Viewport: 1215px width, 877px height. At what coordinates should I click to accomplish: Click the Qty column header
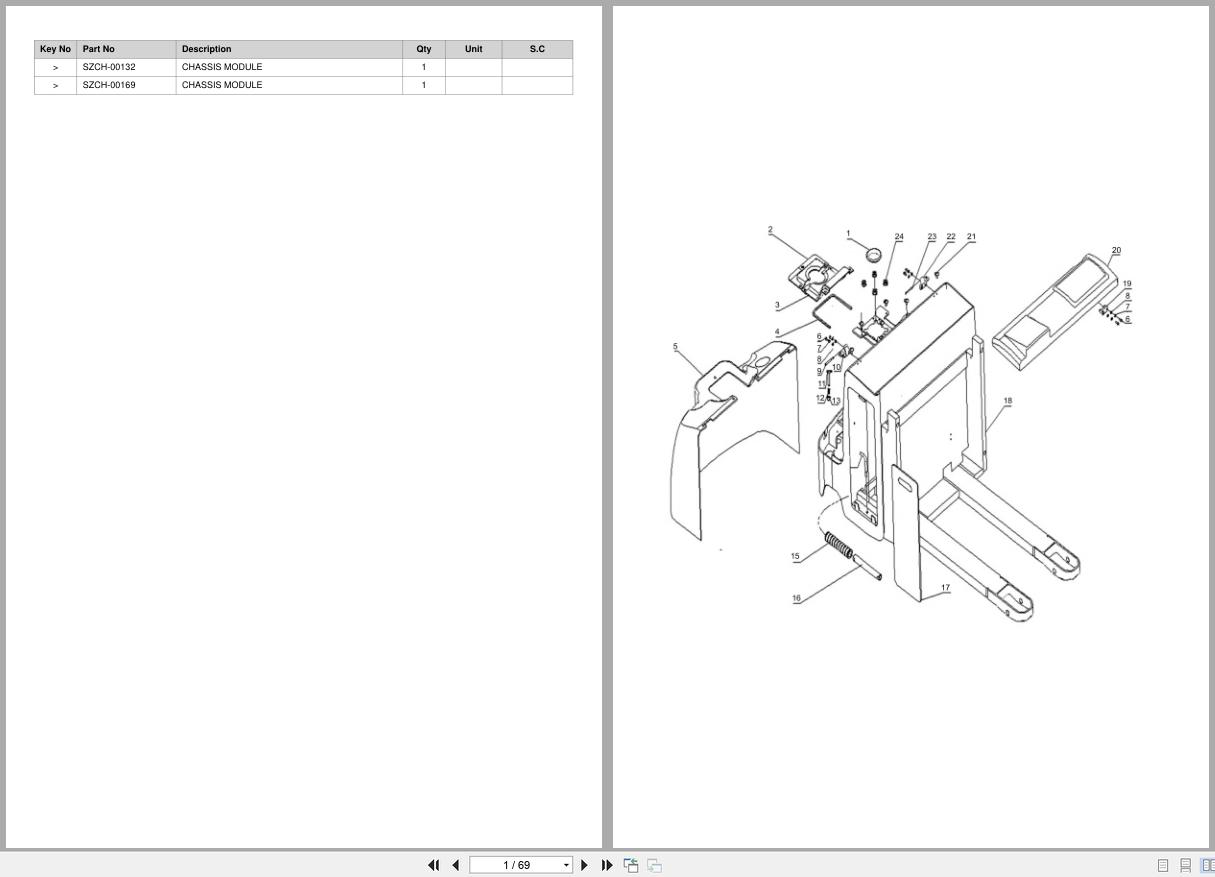[424, 49]
